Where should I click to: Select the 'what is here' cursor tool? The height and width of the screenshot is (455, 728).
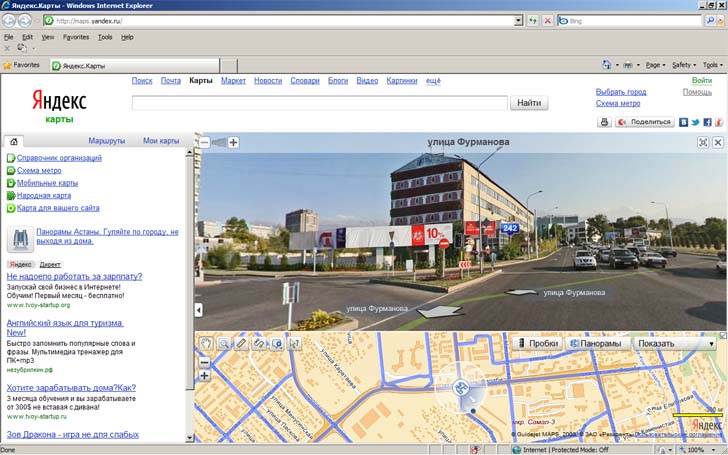tap(295, 344)
